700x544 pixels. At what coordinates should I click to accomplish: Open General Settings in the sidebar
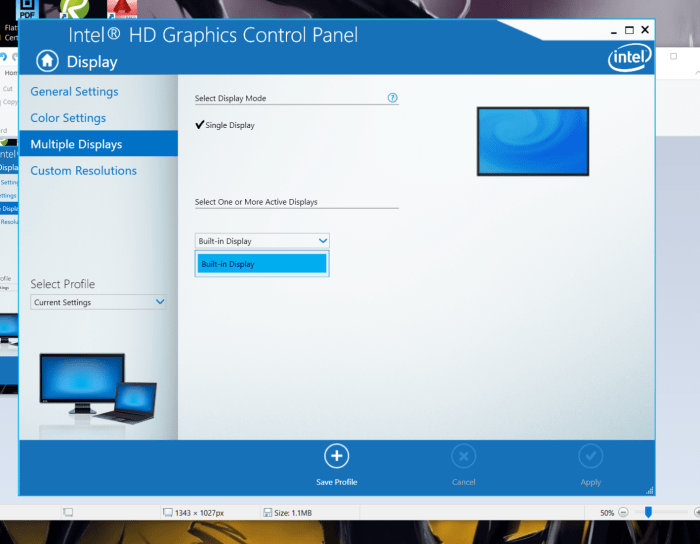75,91
